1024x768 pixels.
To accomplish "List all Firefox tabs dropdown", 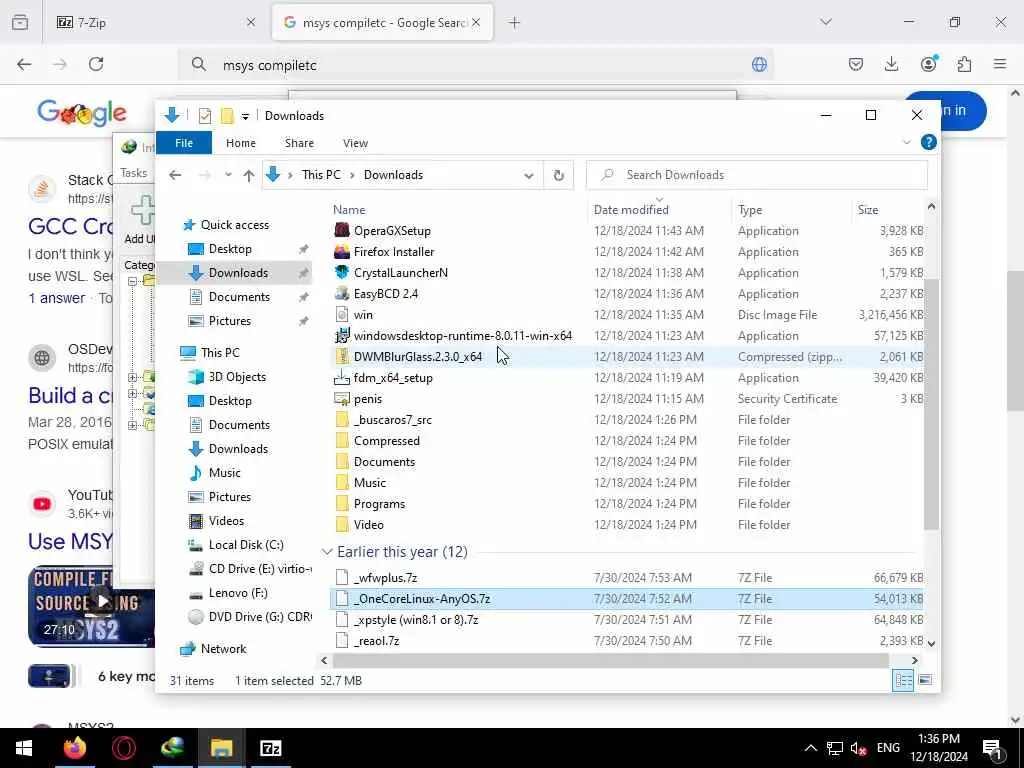I will (x=825, y=22).
